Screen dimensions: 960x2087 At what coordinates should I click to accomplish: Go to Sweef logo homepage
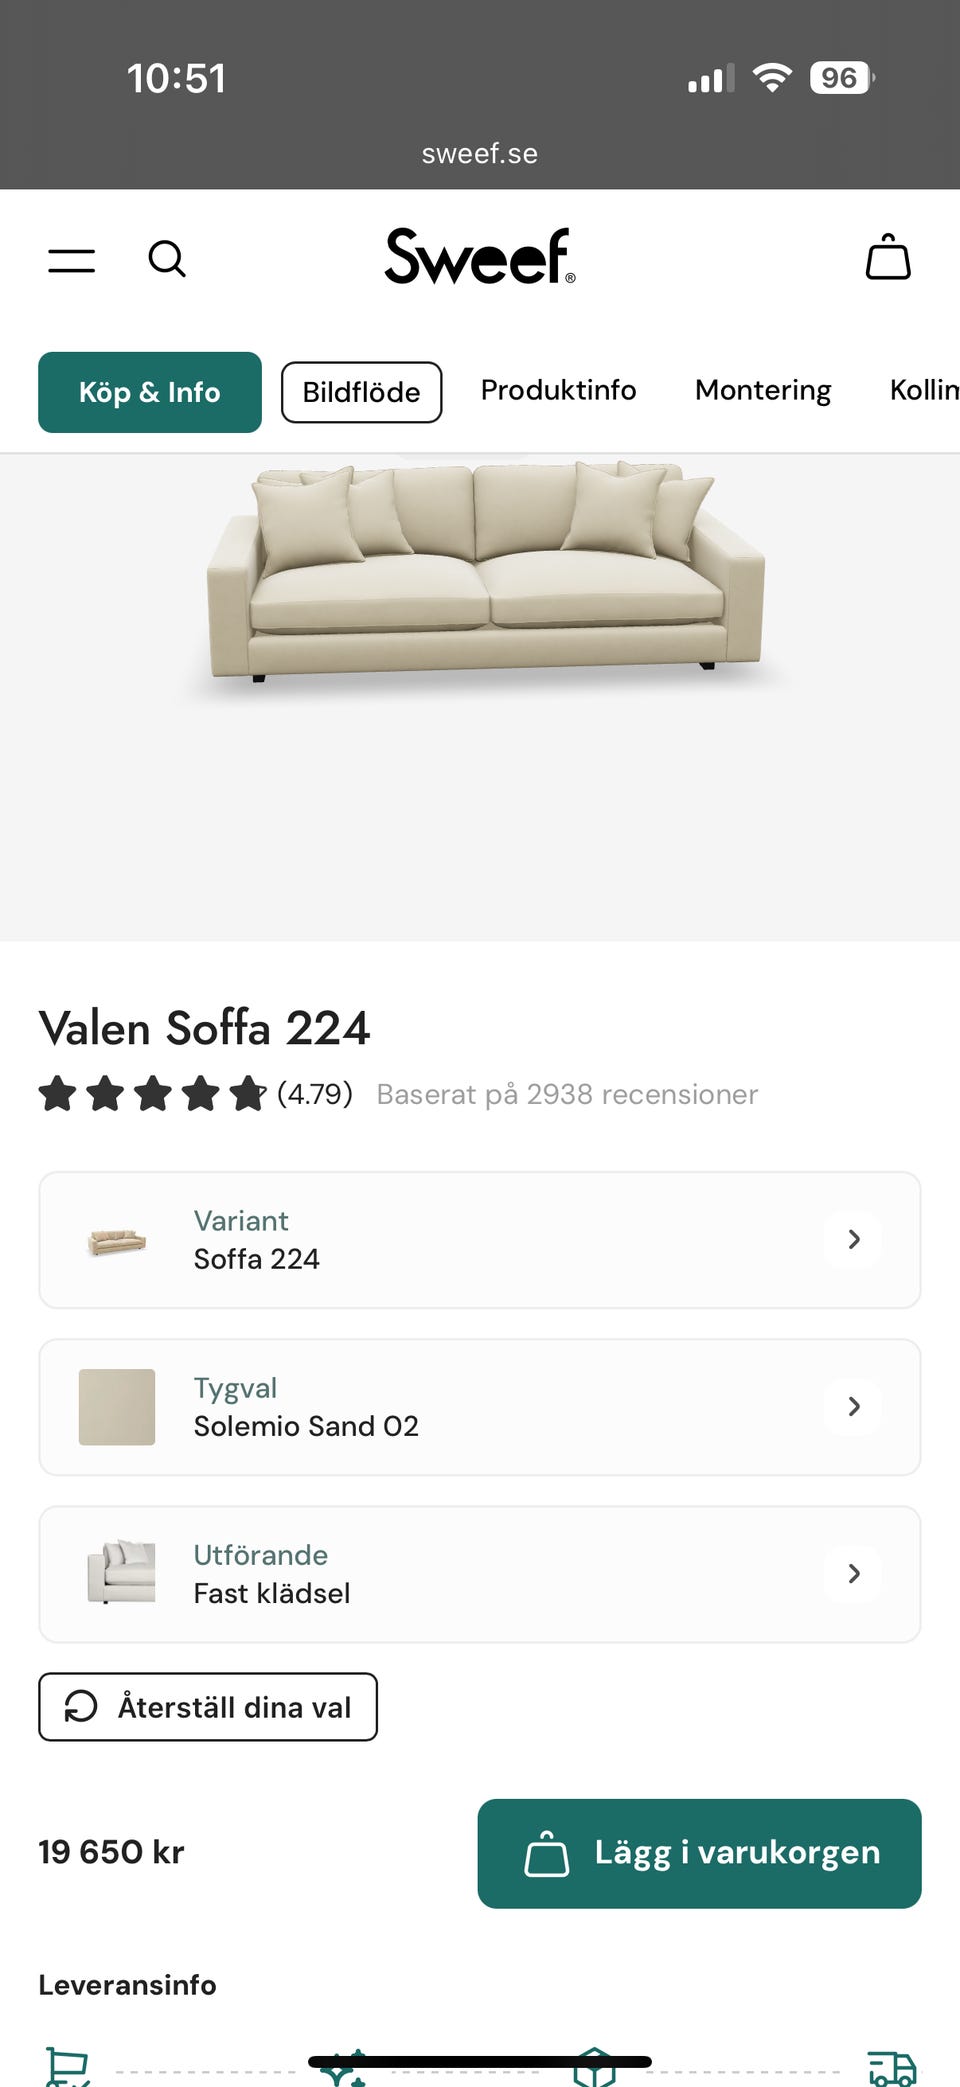(480, 257)
